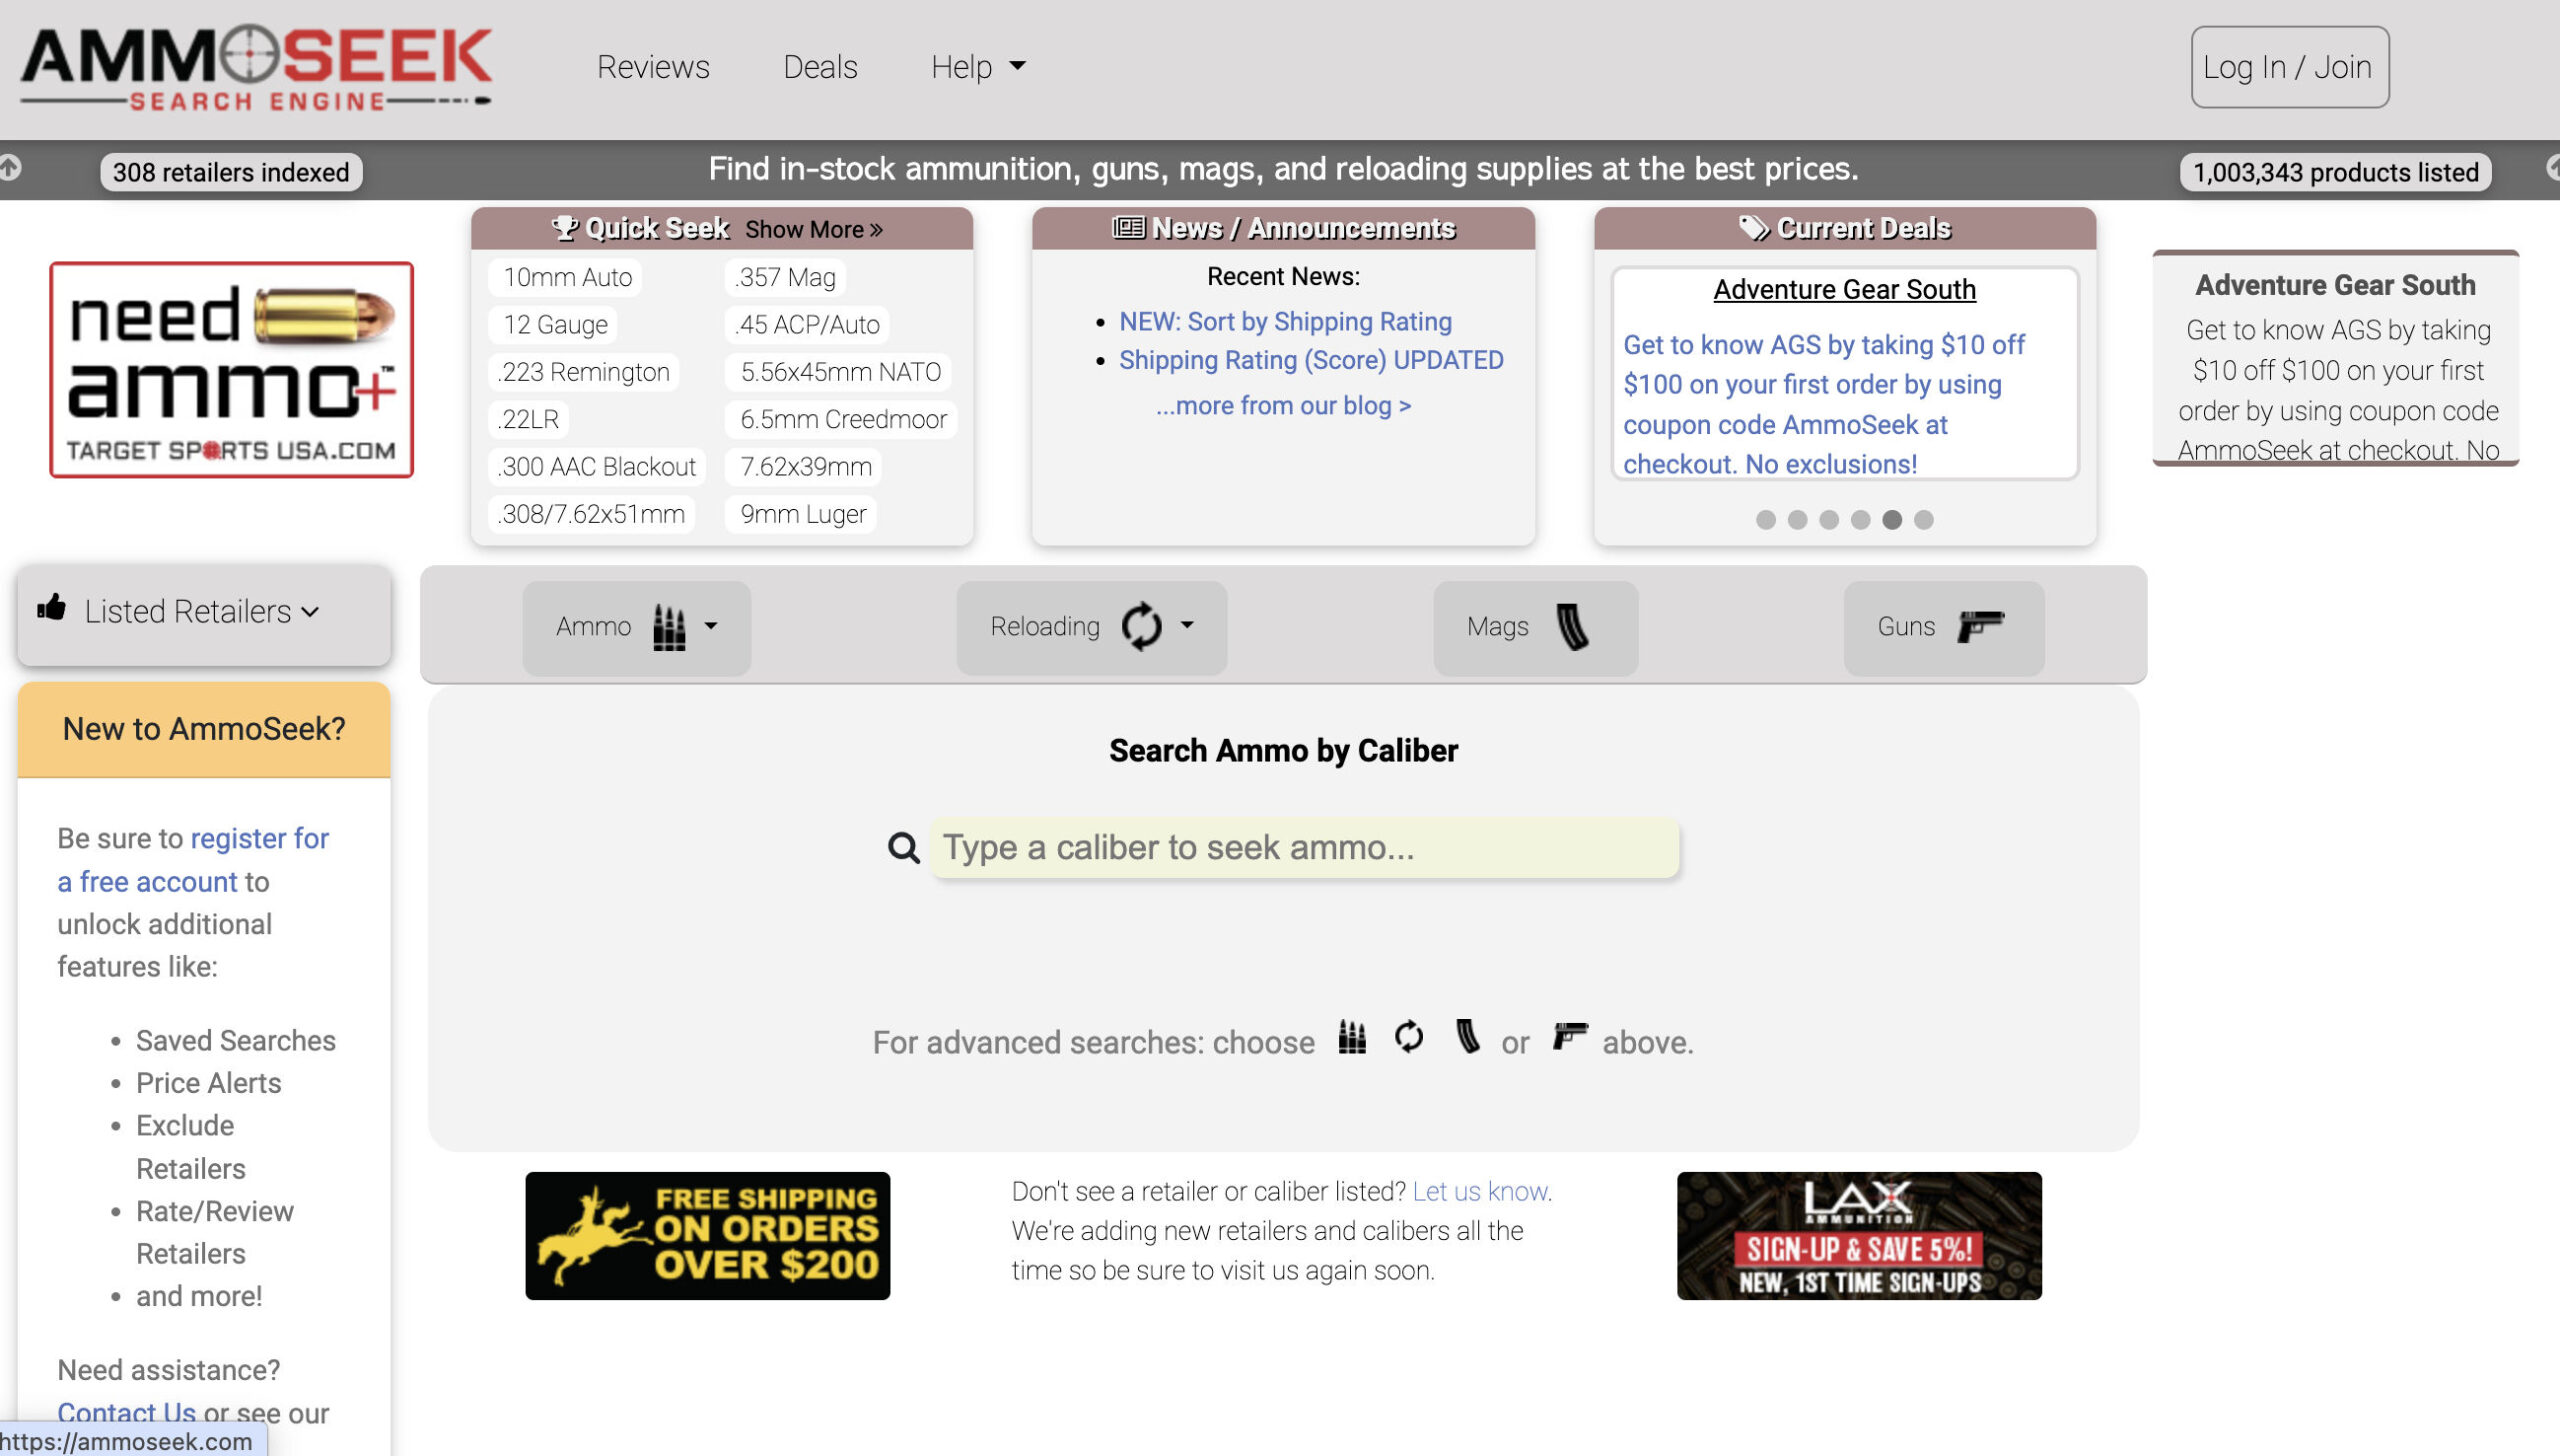Click the Adventure Gear South side card
This screenshot has height=1456, width=2560.
pos(2335,358)
